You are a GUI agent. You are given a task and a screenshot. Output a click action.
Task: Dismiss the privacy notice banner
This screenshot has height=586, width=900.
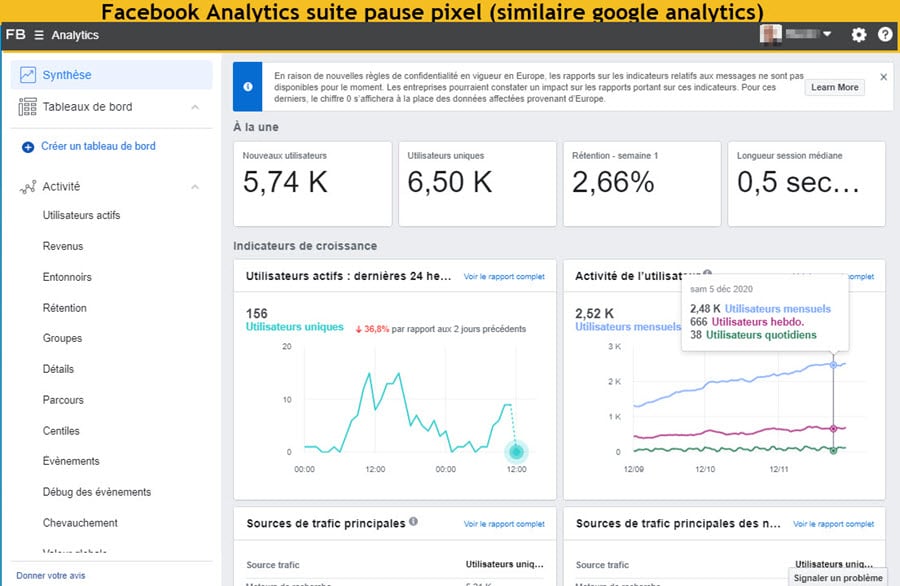coord(883,77)
